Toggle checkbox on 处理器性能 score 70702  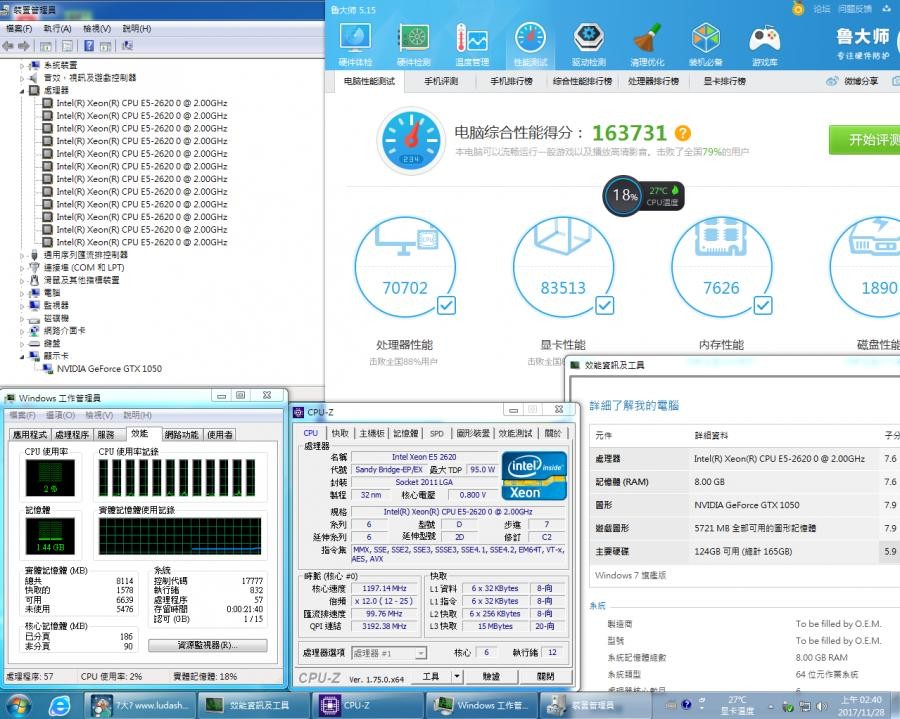(447, 305)
